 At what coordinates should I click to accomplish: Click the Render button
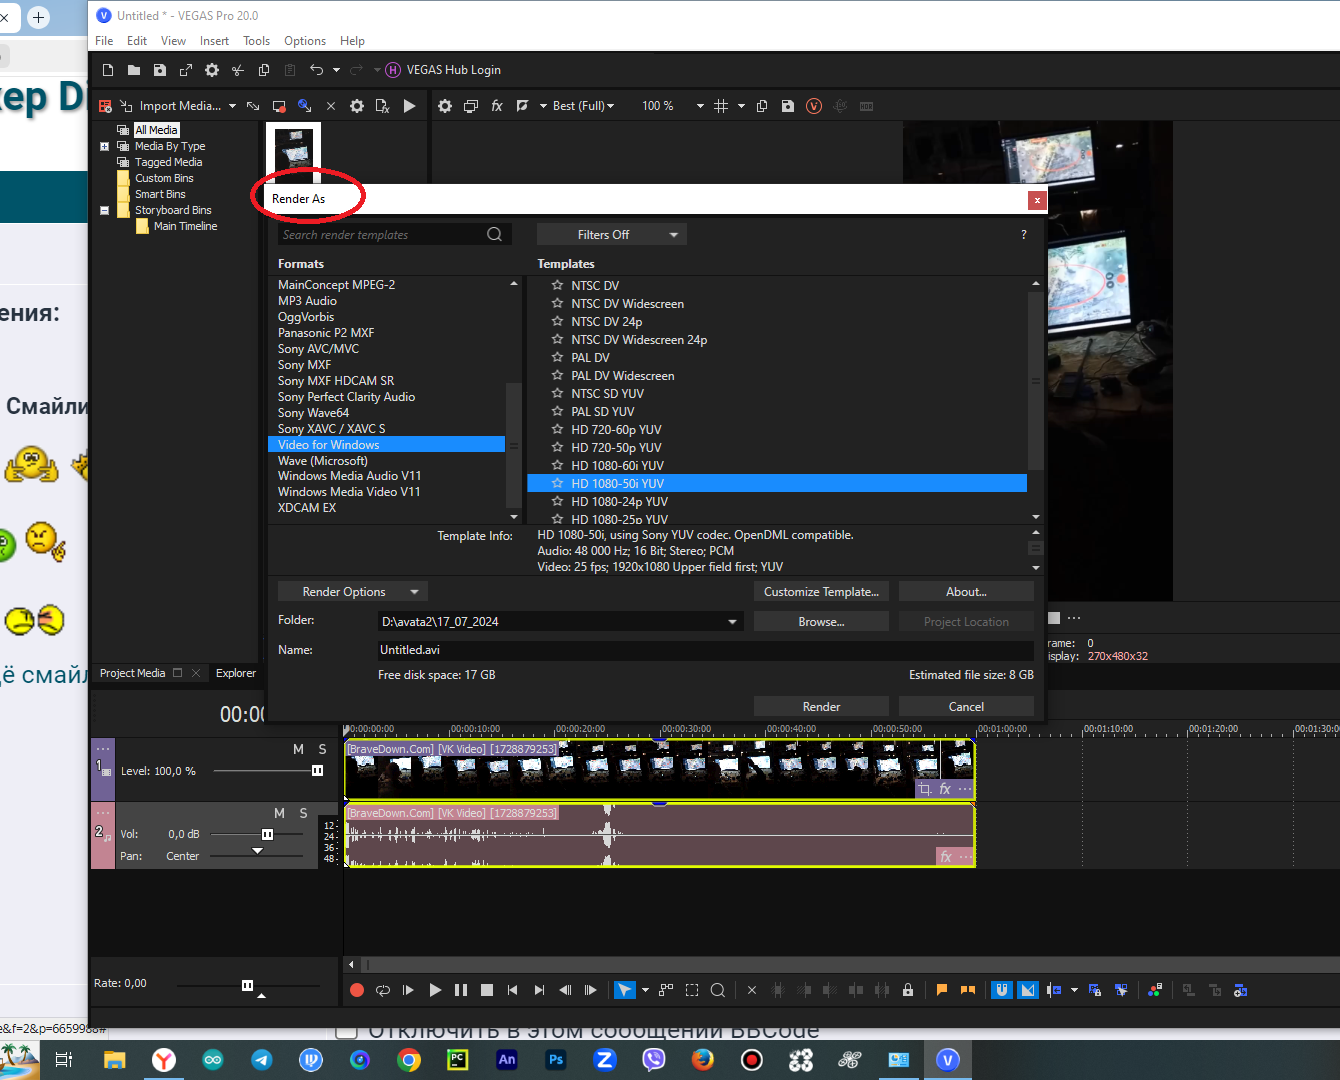821,707
